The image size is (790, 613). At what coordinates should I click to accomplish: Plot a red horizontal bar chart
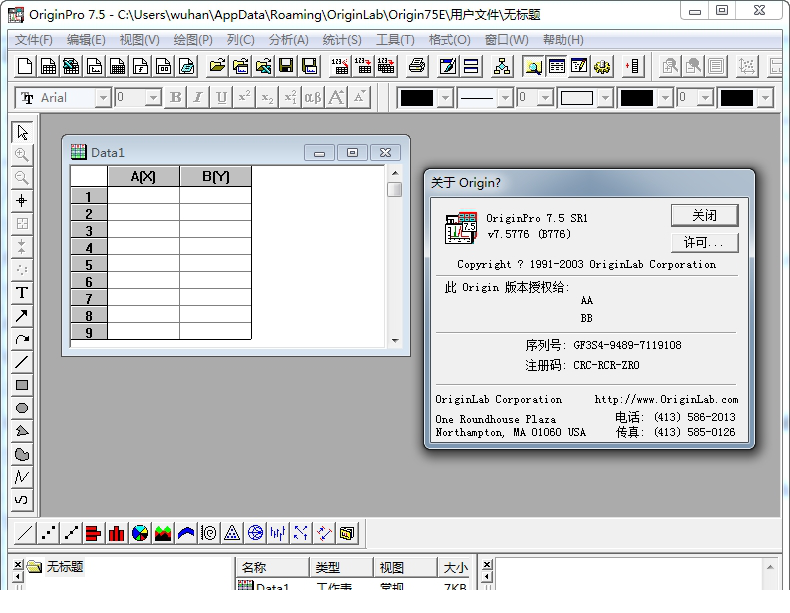point(94,533)
